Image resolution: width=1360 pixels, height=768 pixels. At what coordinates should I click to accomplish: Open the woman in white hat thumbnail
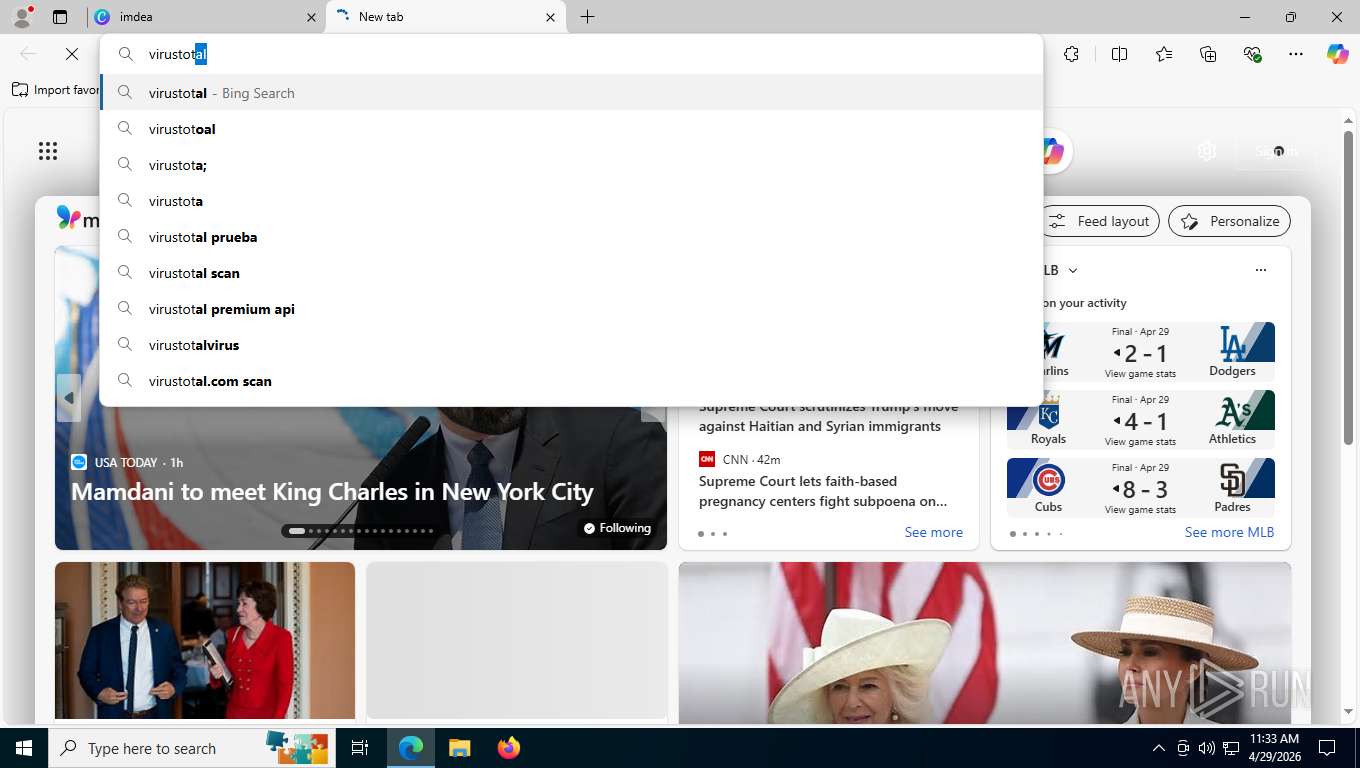tap(985, 643)
